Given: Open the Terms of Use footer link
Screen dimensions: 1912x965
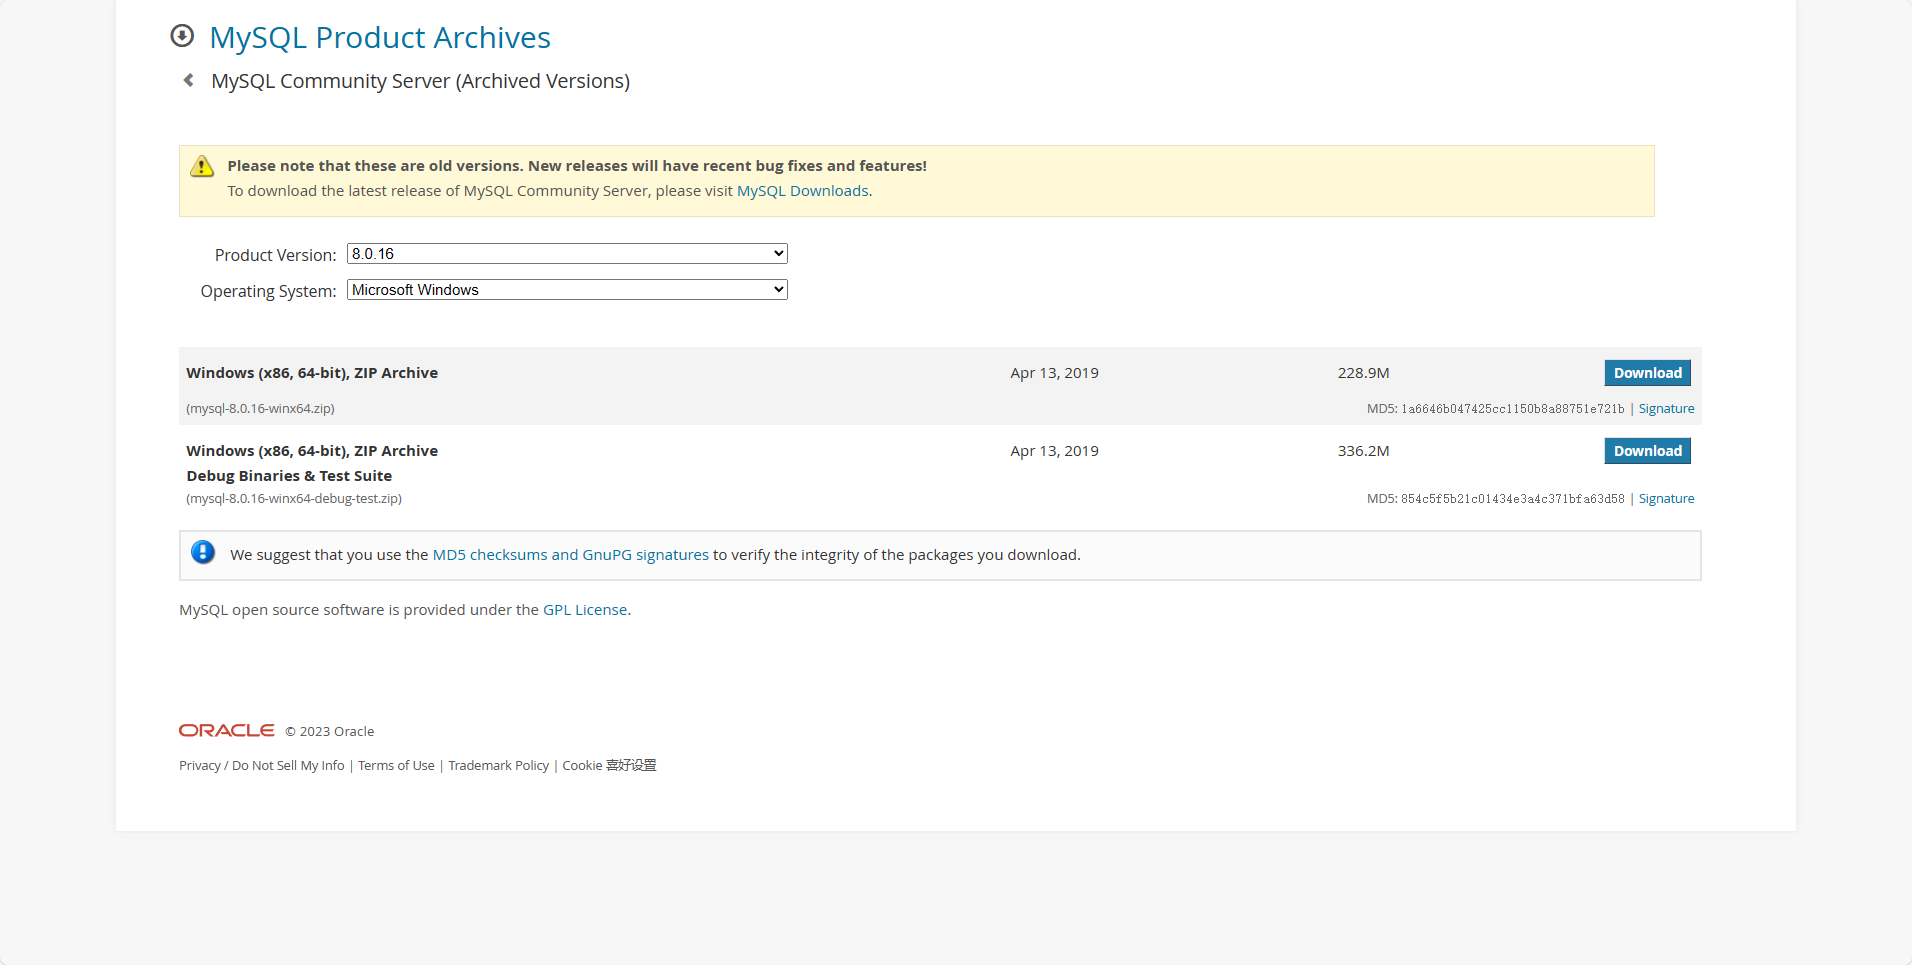Looking at the screenshot, I should (x=396, y=766).
